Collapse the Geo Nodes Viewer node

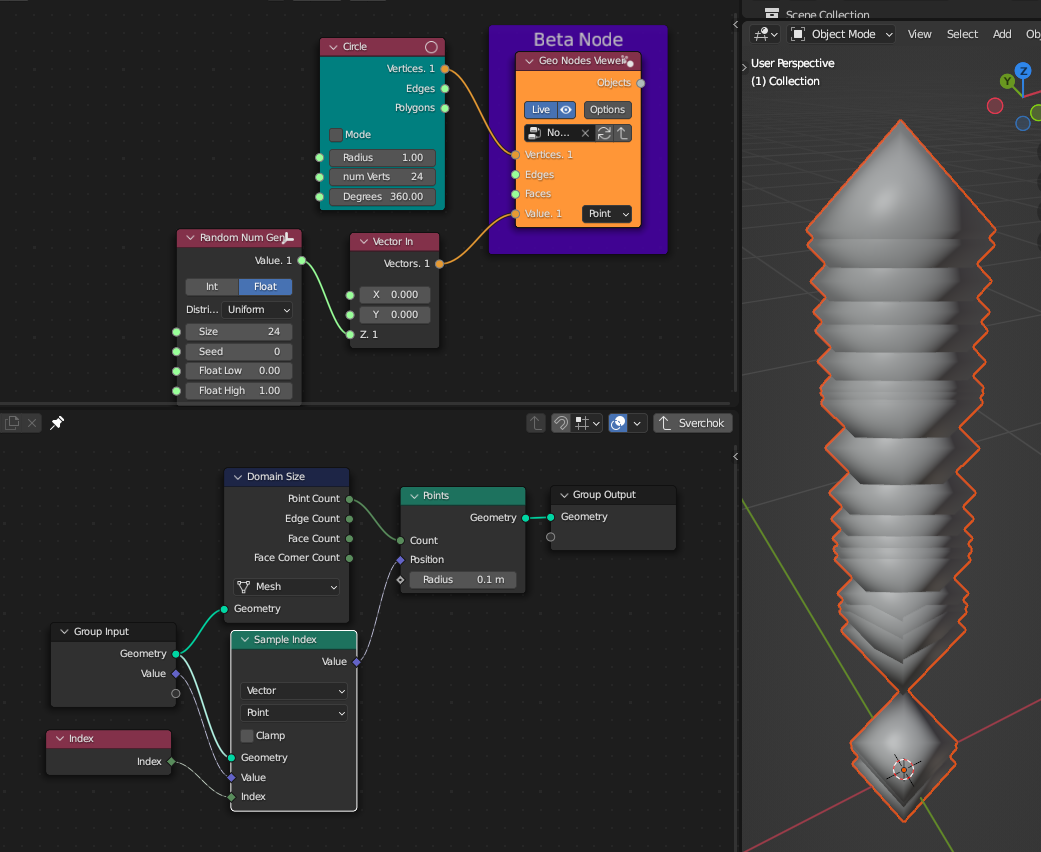coord(529,61)
